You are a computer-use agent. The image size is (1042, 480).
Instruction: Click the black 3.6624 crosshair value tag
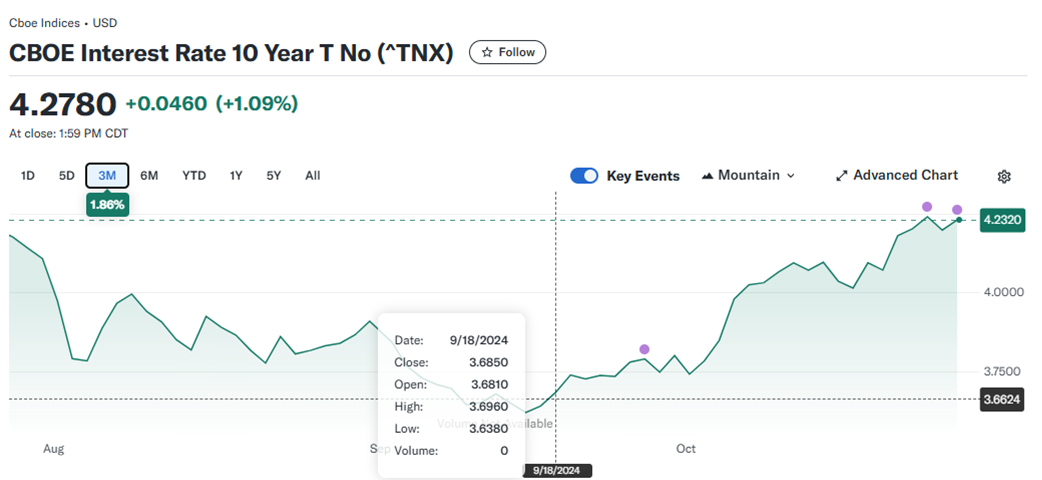(x=1001, y=399)
